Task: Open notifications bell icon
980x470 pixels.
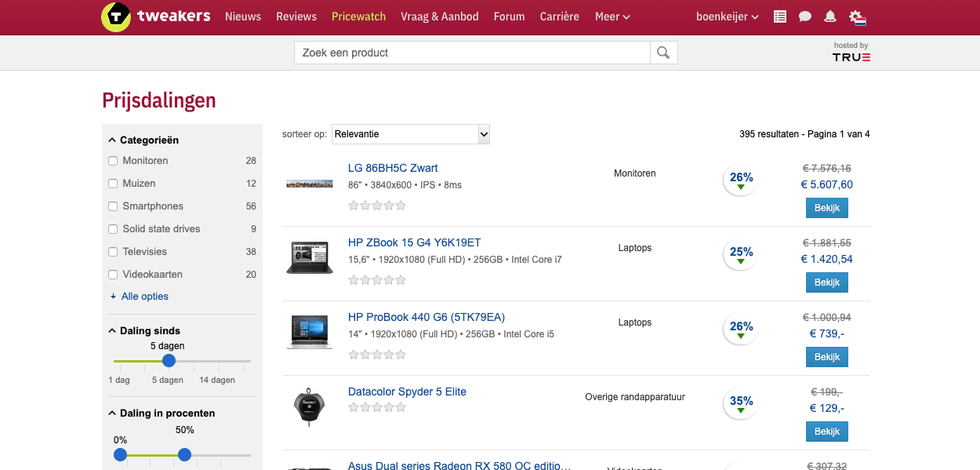Action: (x=830, y=17)
